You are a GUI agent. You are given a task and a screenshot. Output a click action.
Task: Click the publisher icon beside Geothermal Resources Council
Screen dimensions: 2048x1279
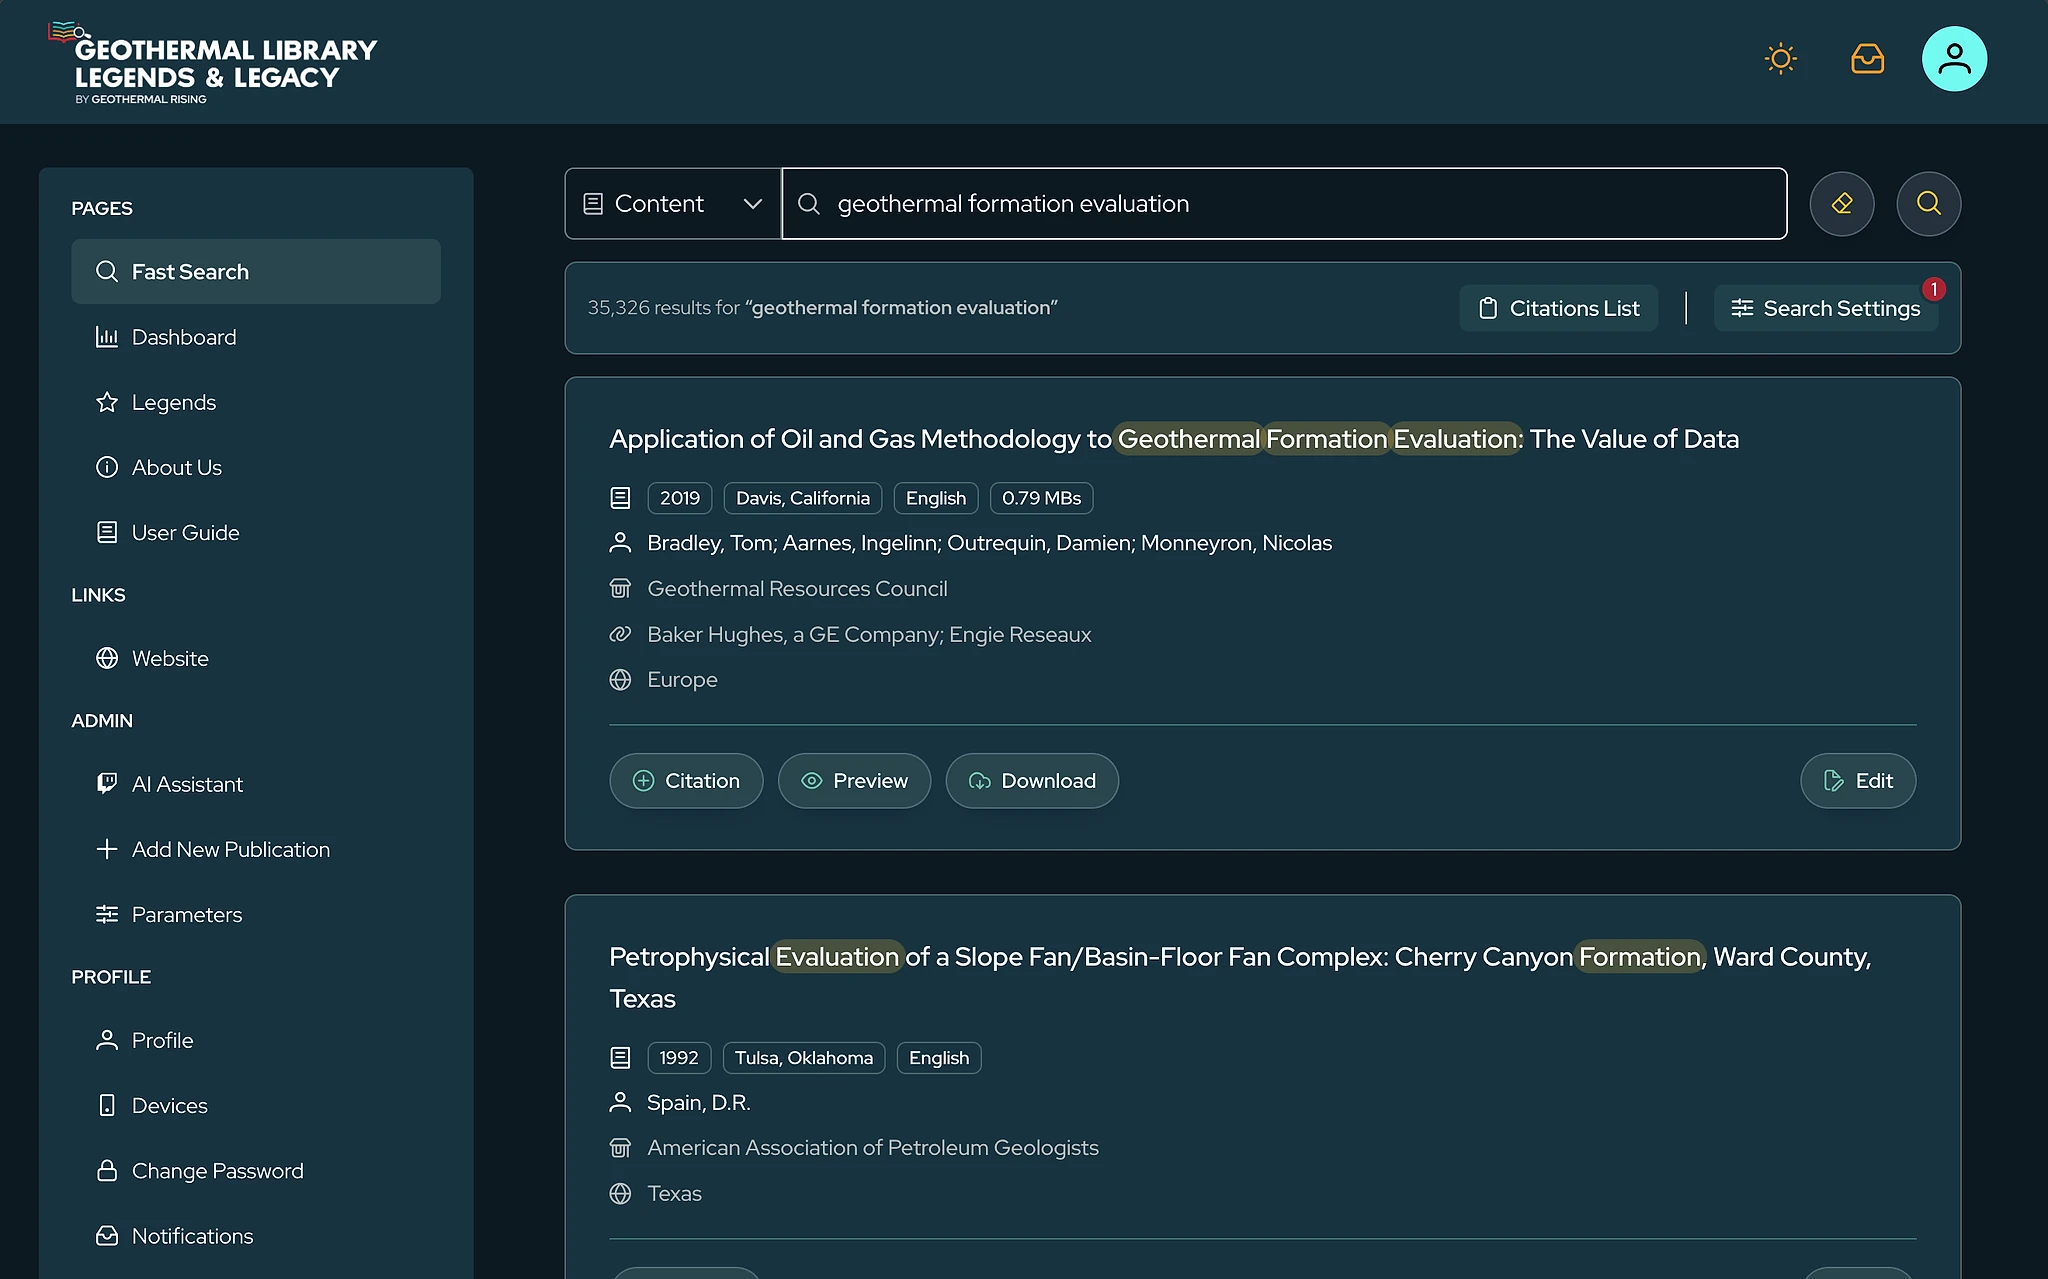tap(620, 588)
